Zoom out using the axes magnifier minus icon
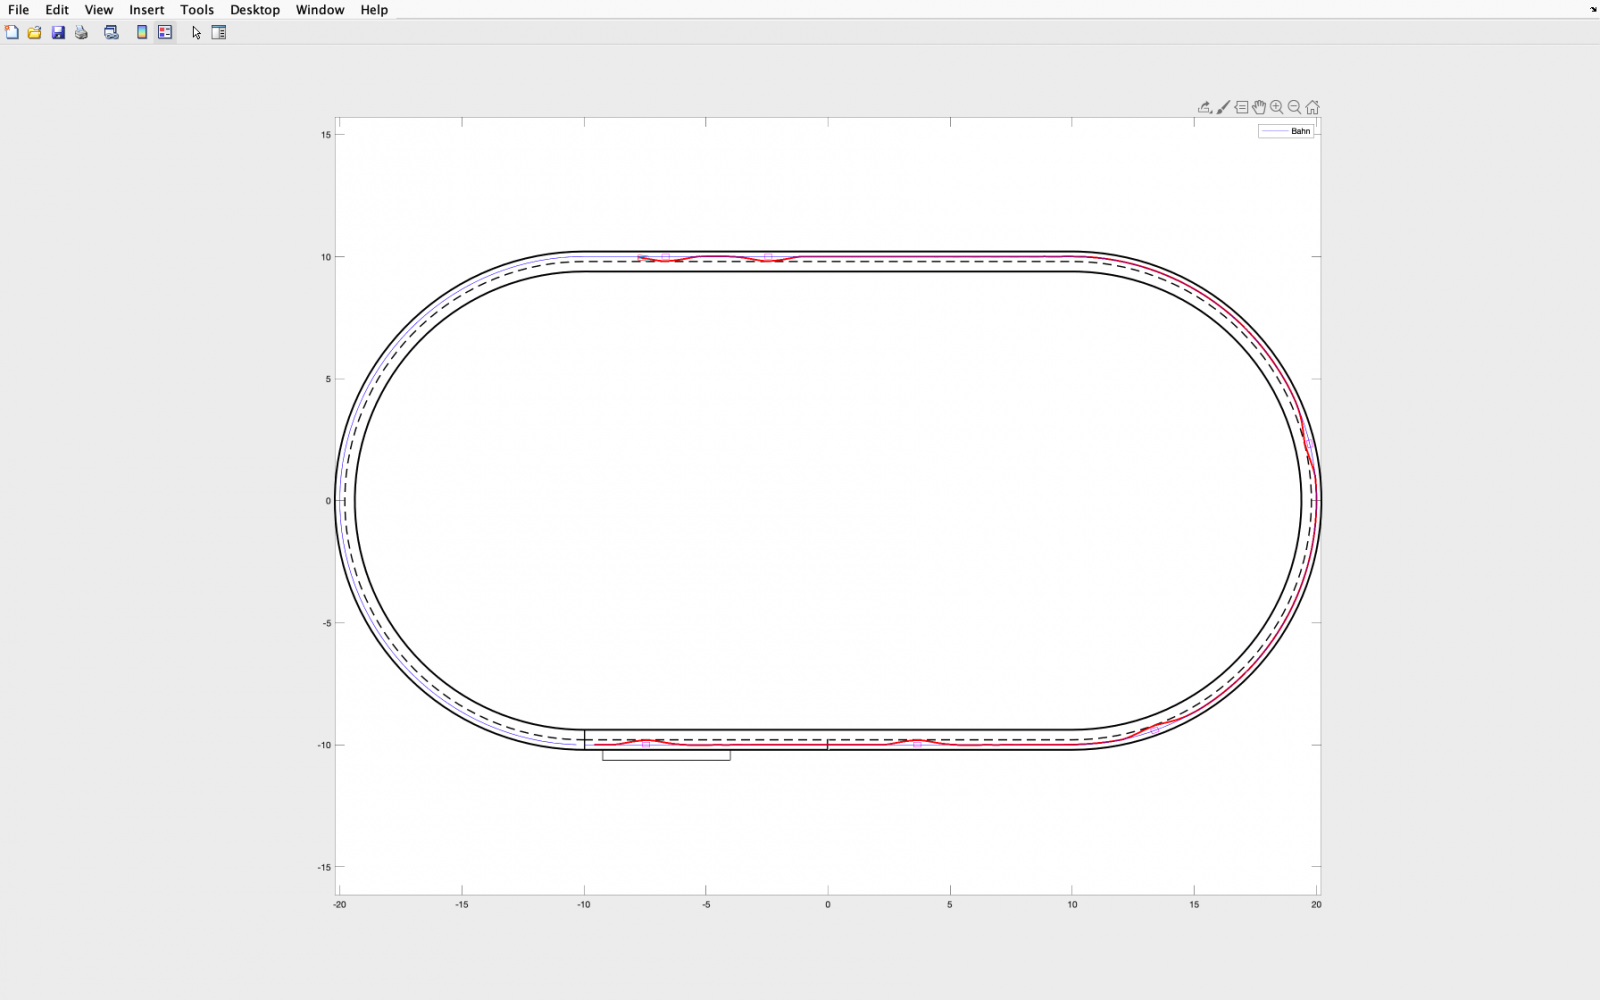1600x1000 pixels. [x=1295, y=107]
